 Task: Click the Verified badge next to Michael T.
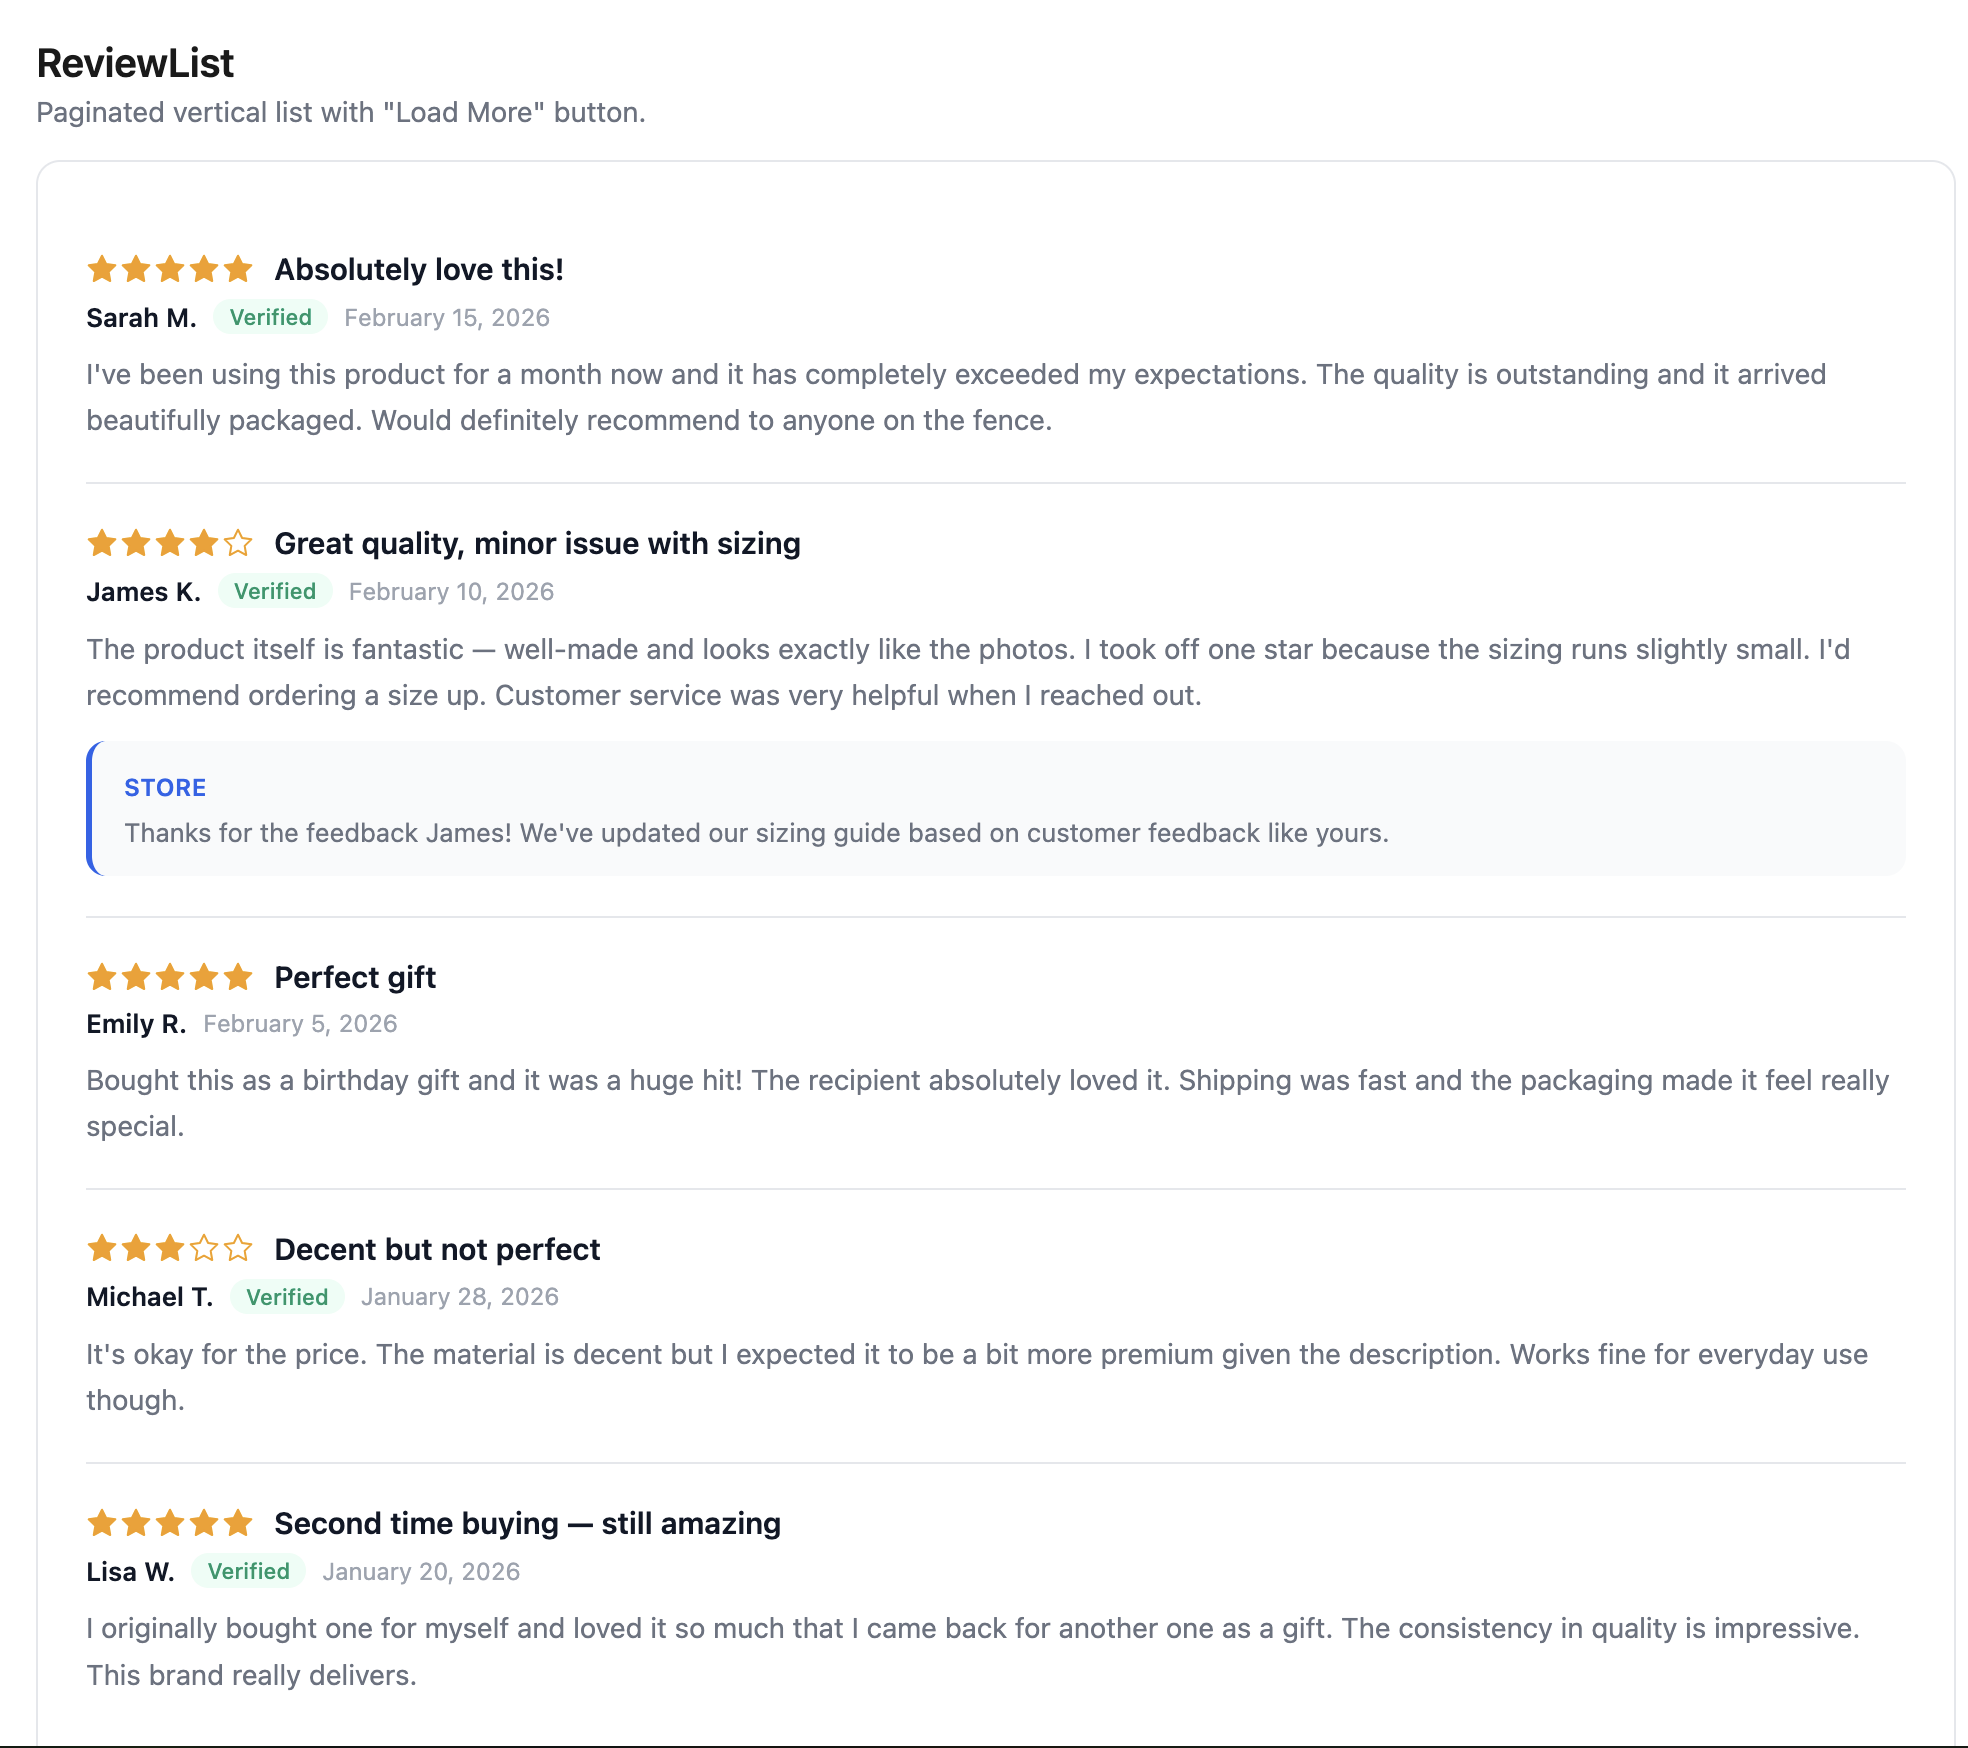pos(287,1296)
